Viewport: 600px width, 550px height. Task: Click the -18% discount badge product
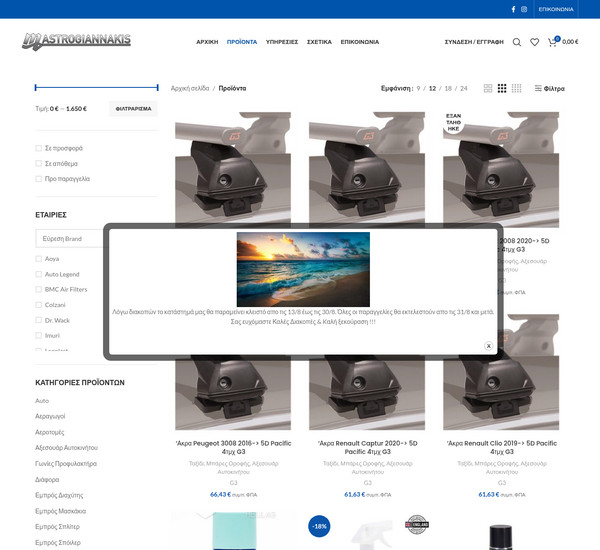(319, 526)
